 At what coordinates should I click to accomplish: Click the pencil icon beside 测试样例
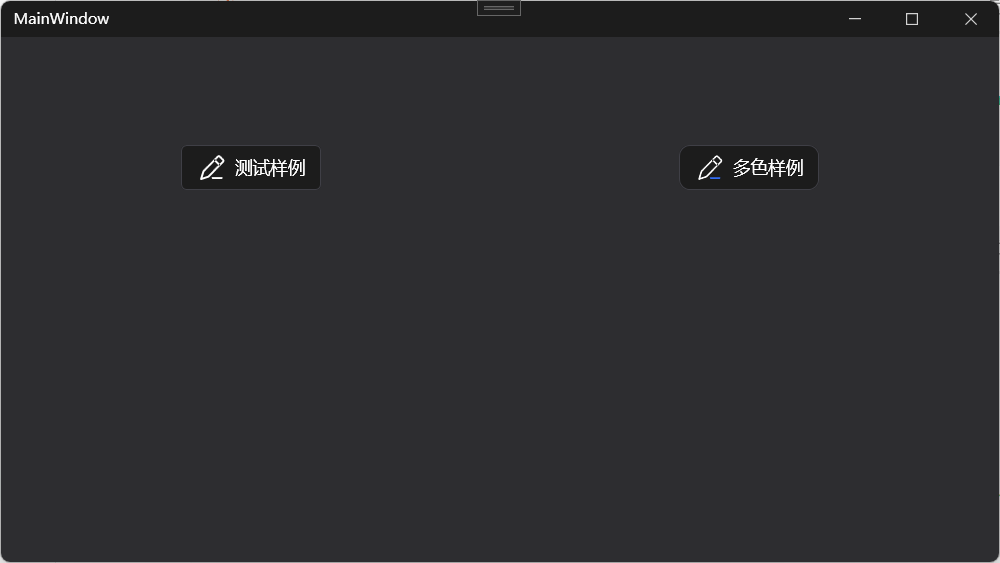212,168
